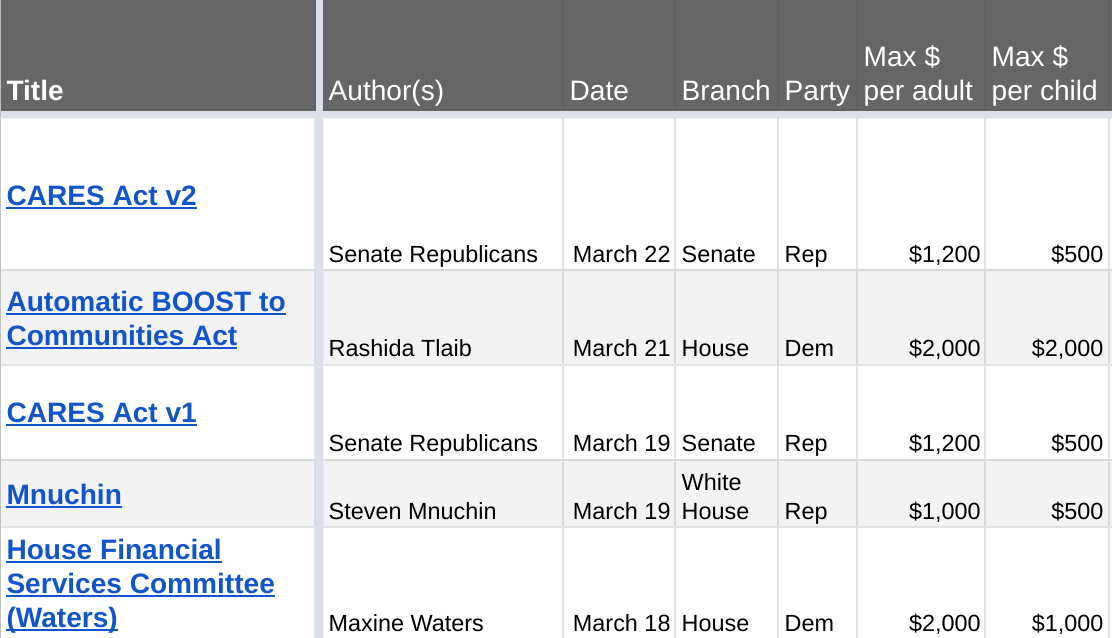Select the Steven Mnuchin author cell

(x=443, y=494)
